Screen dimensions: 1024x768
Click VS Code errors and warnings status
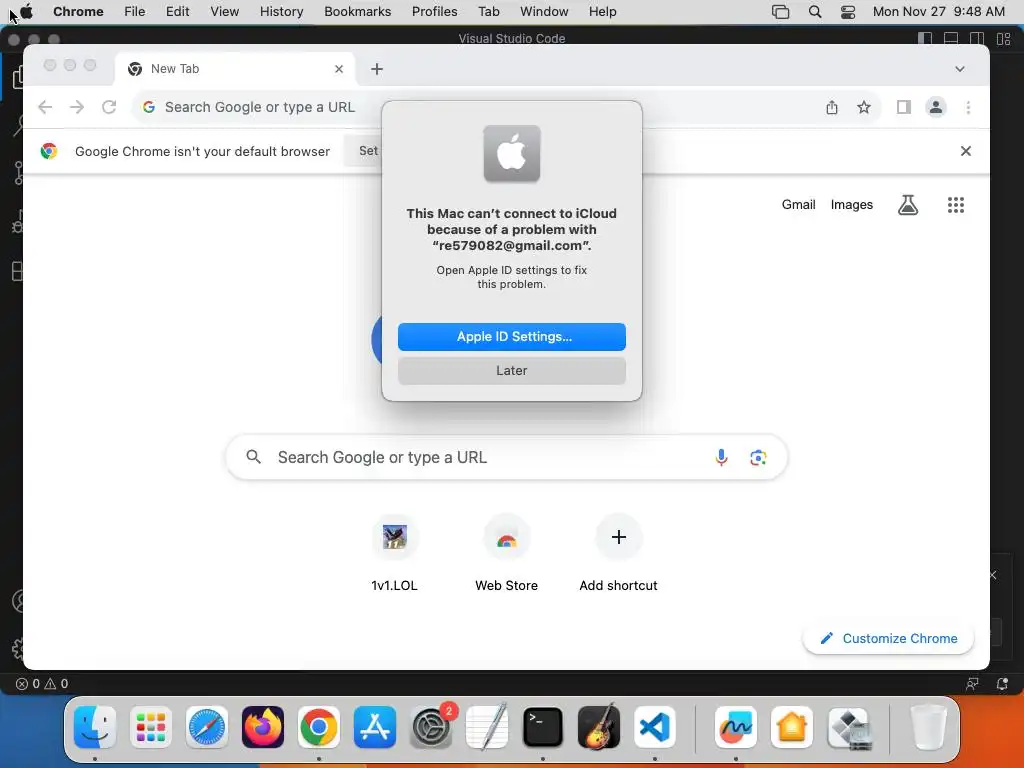(x=42, y=684)
